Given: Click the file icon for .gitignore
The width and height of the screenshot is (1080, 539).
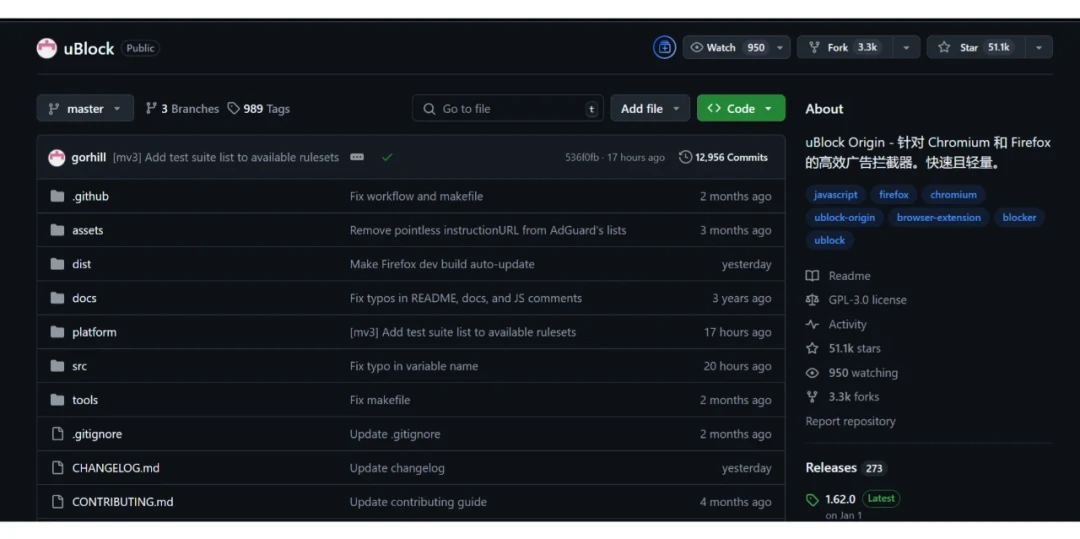Looking at the screenshot, I should 58,434.
